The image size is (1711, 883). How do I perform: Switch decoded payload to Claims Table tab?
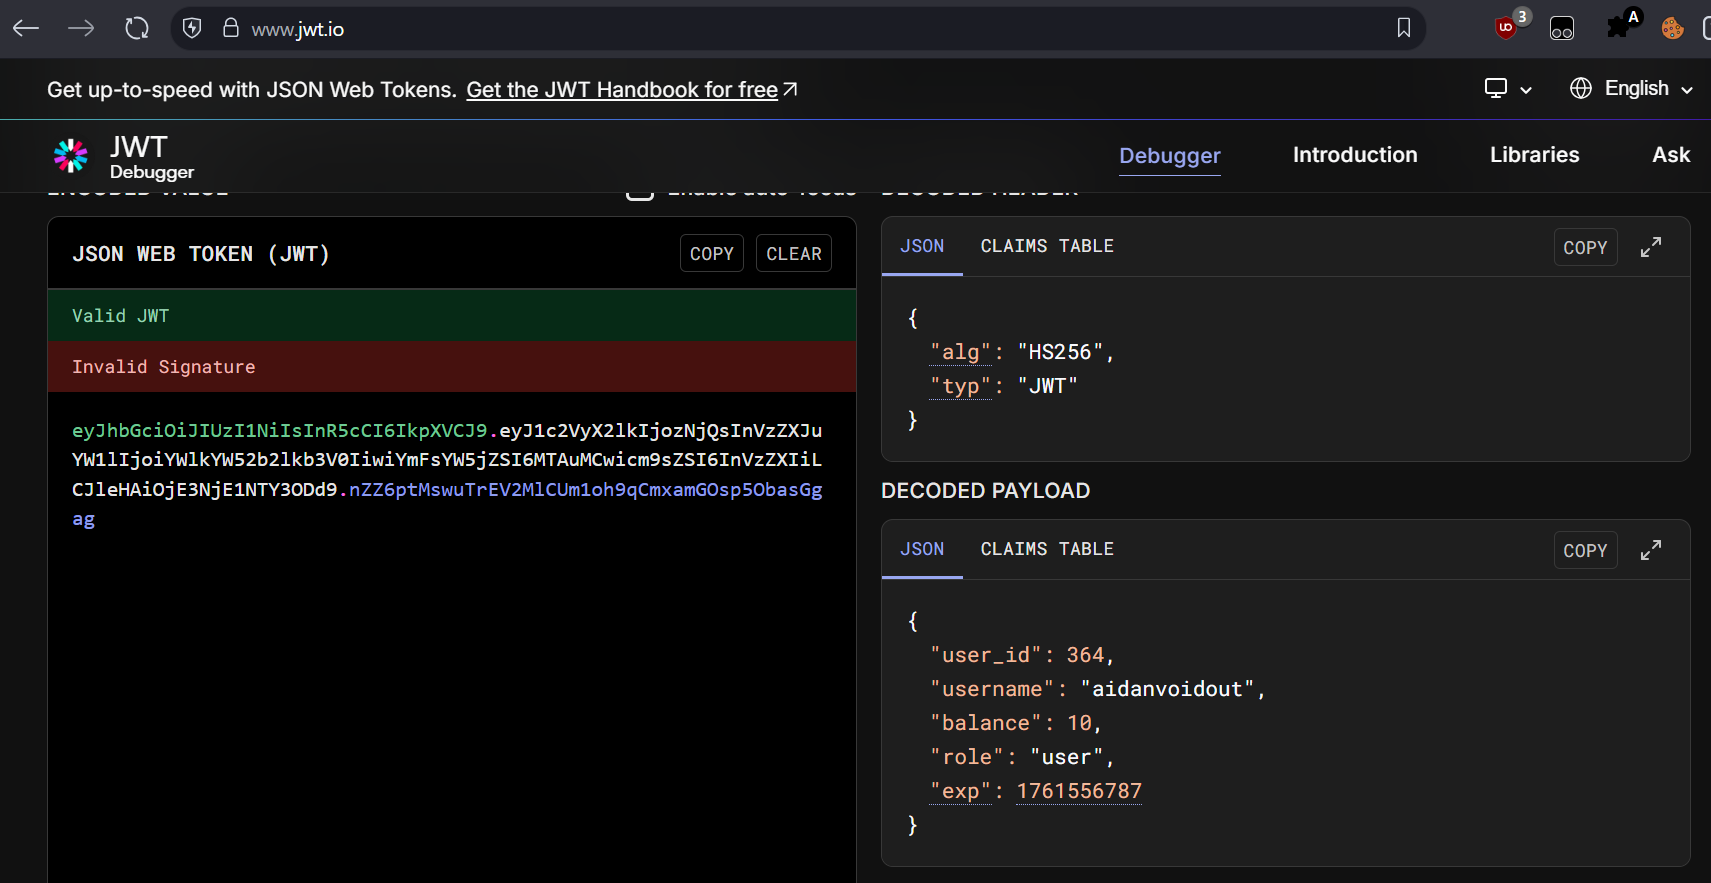[x=1046, y=549]
